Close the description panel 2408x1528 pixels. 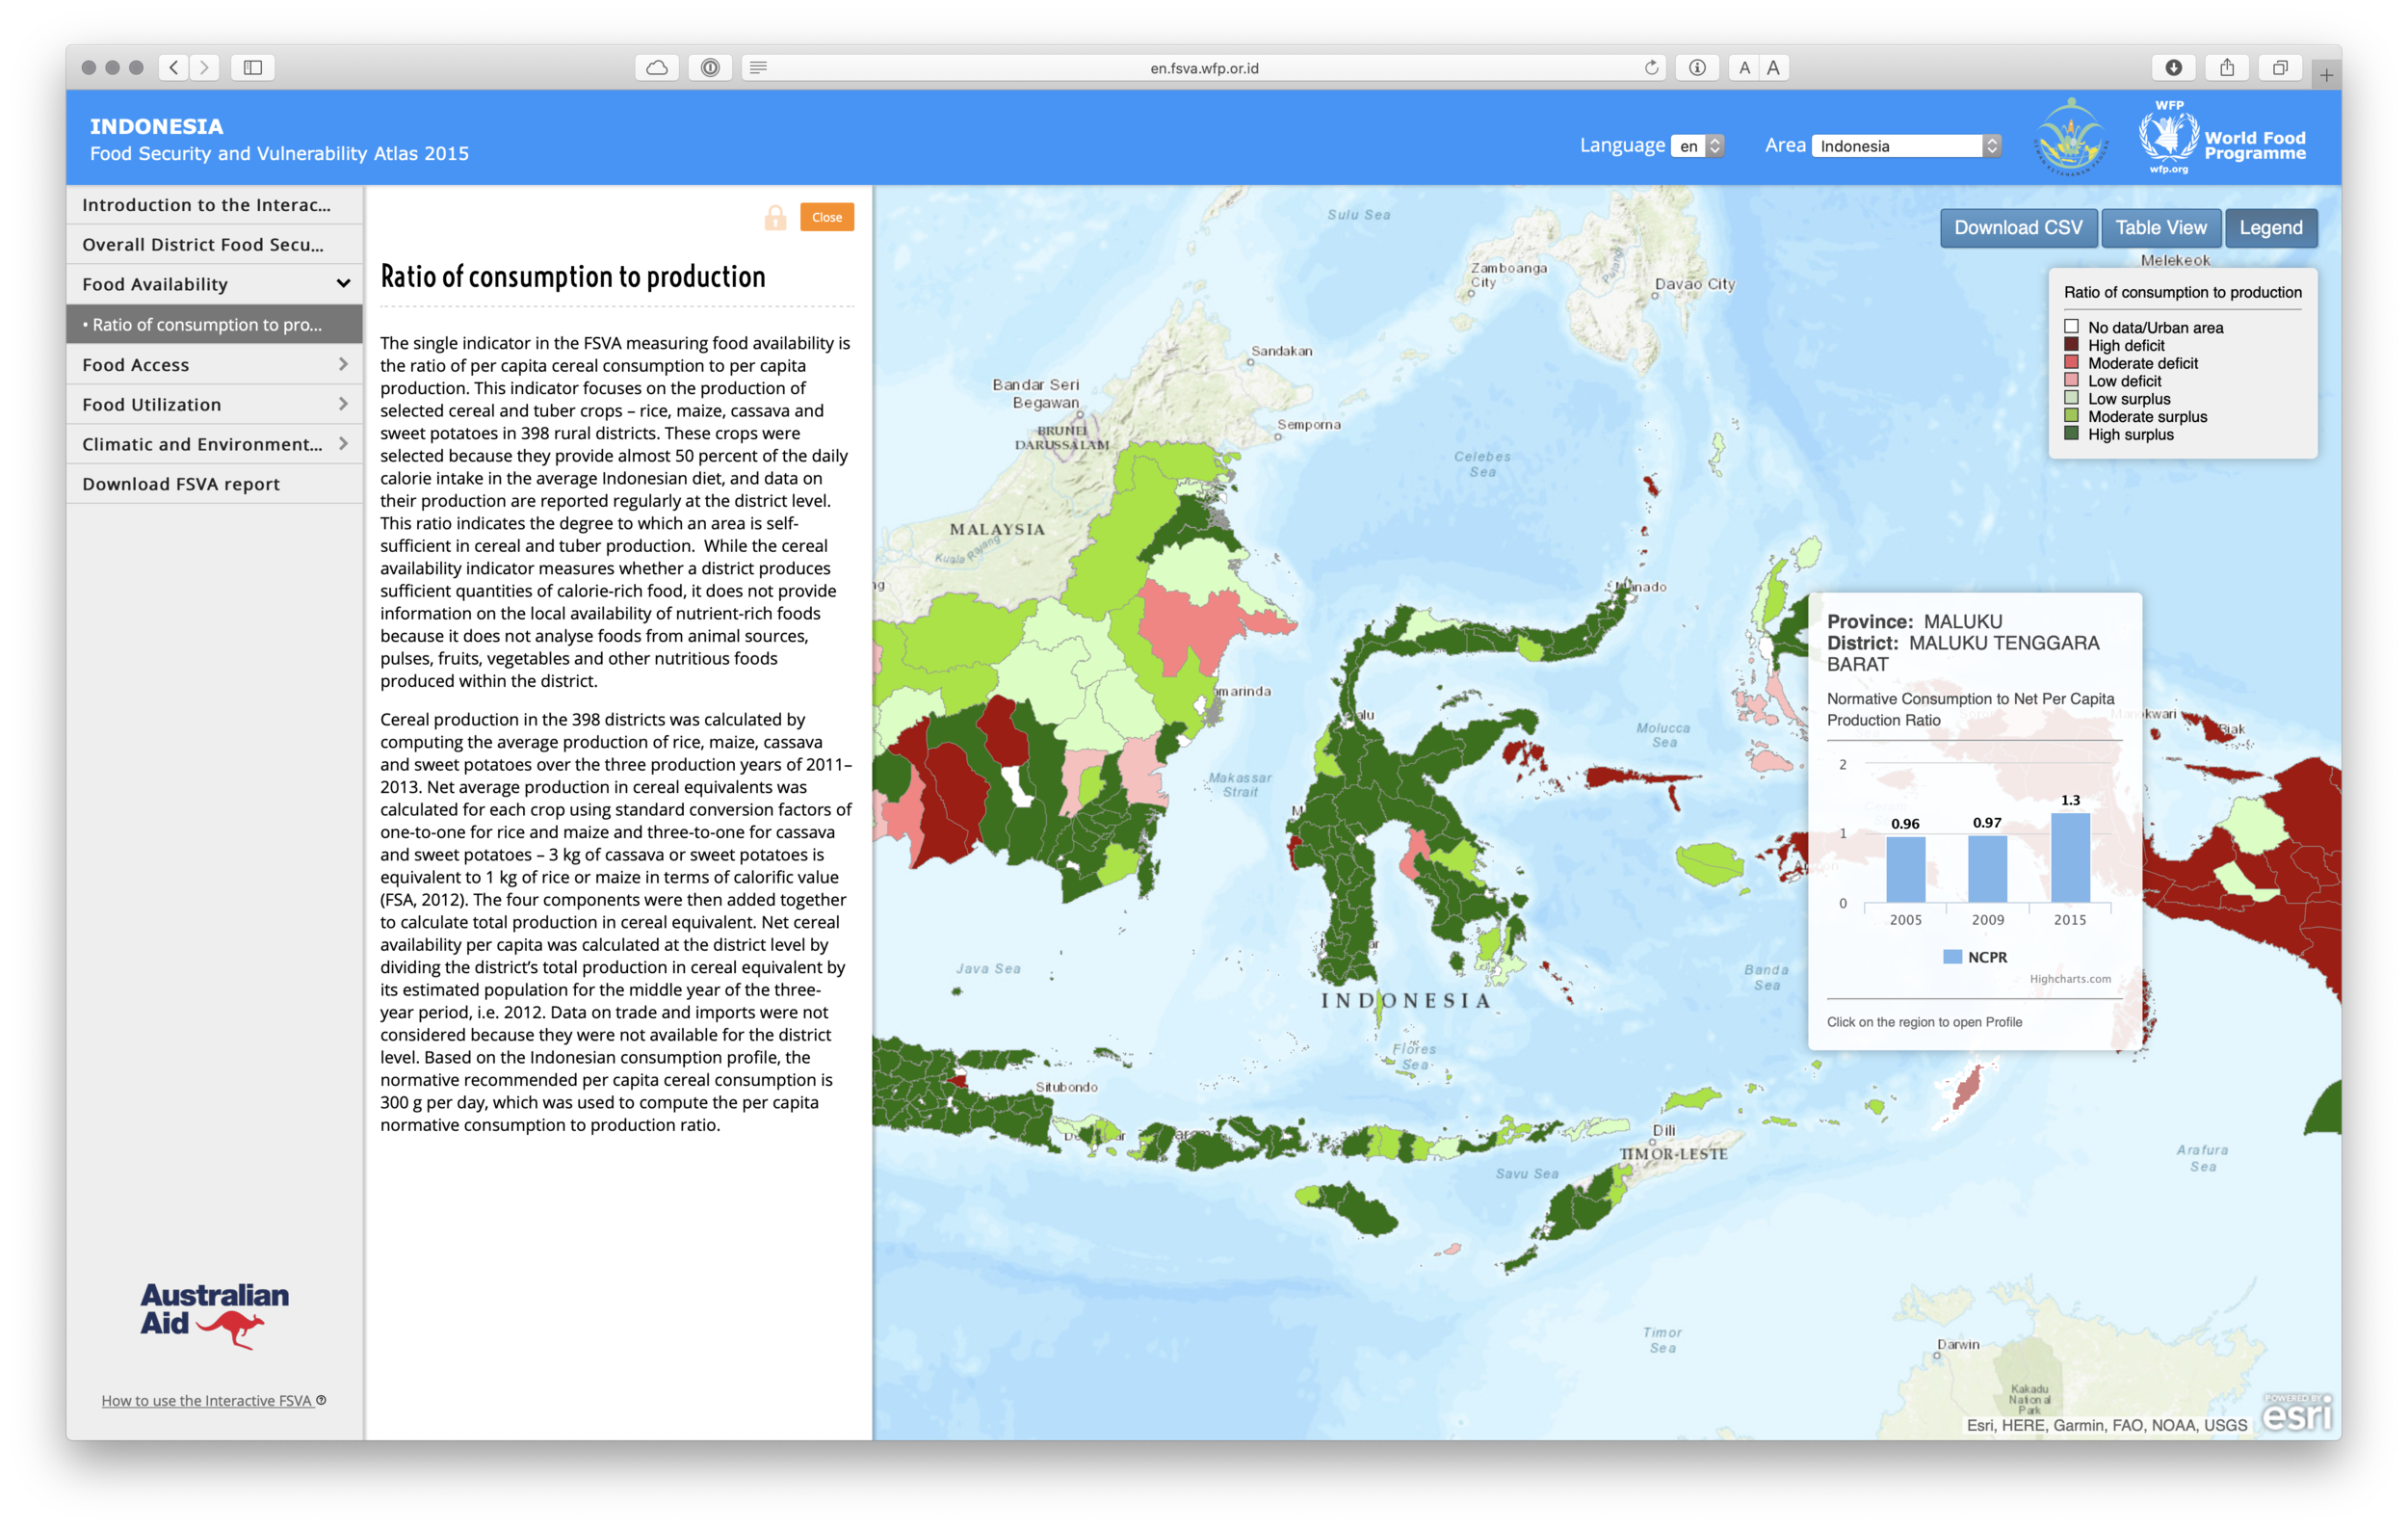tap(827, 217)
